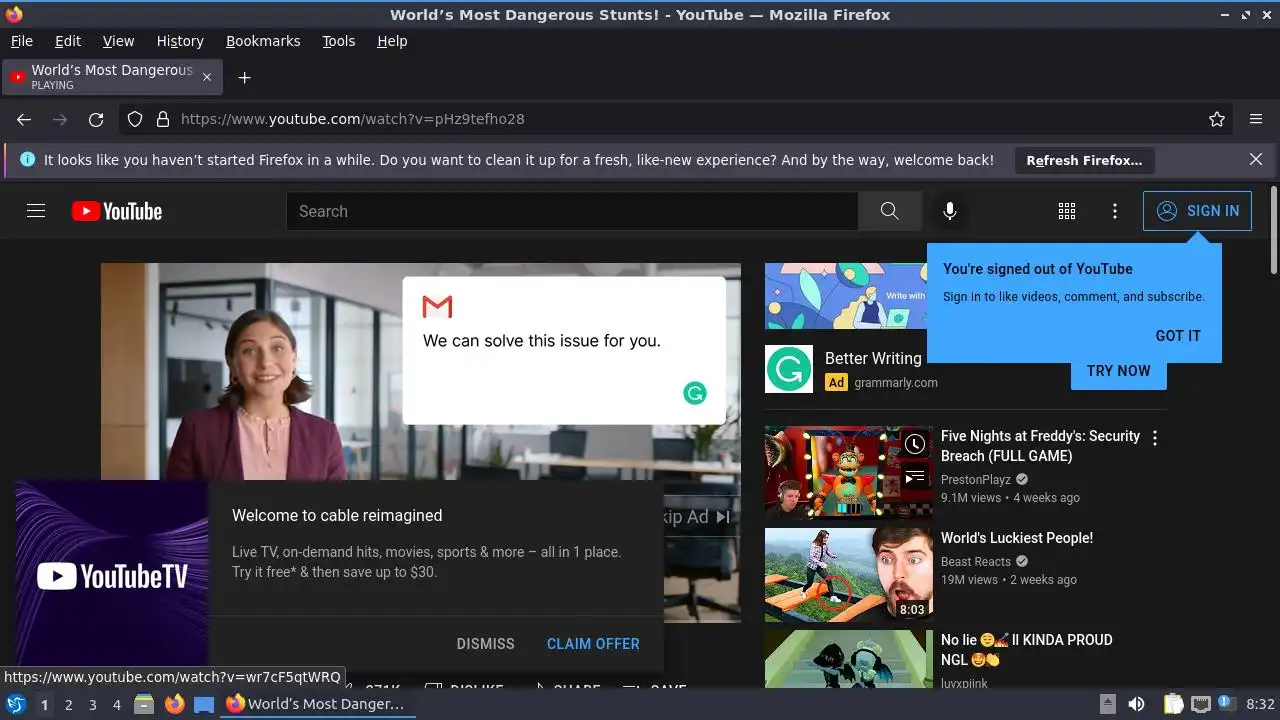
Task: Open the View menu
Action: [x=118, y=41]
